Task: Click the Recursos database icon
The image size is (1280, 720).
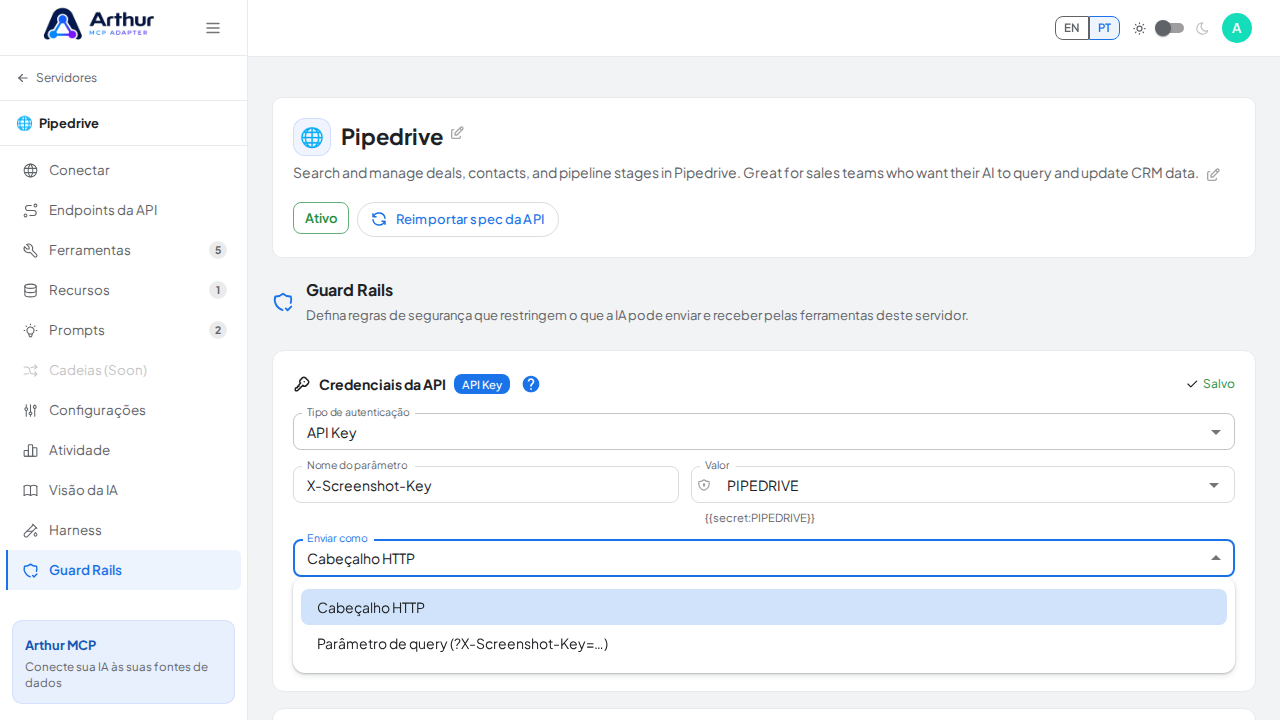Action: click(31, 290)
